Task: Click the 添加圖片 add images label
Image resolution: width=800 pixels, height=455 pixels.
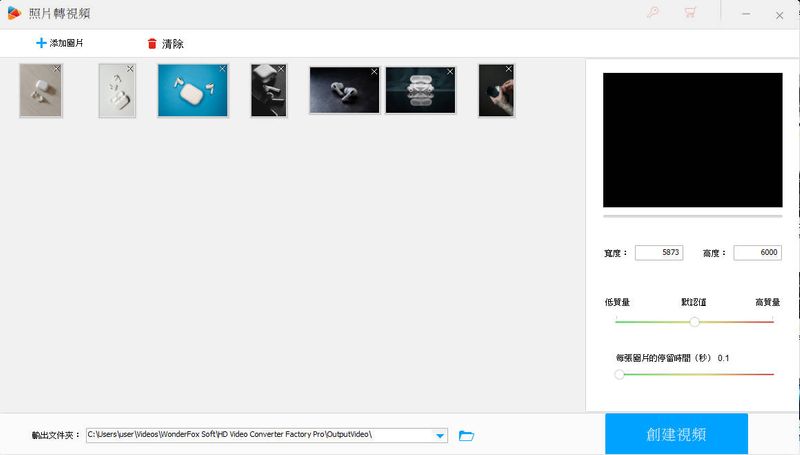Action: coord(66,43)
